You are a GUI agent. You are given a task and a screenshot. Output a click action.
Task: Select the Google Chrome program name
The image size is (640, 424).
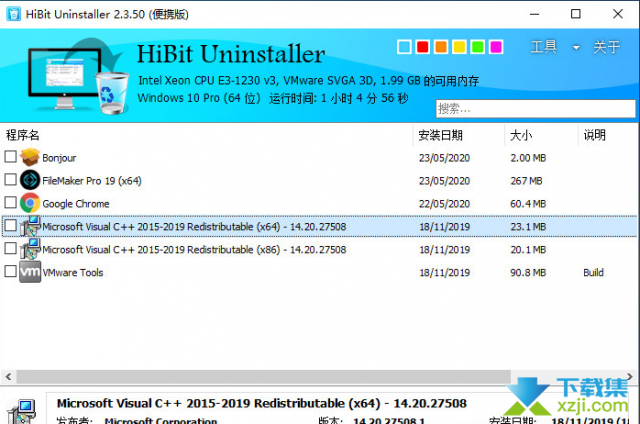[76, 204]
